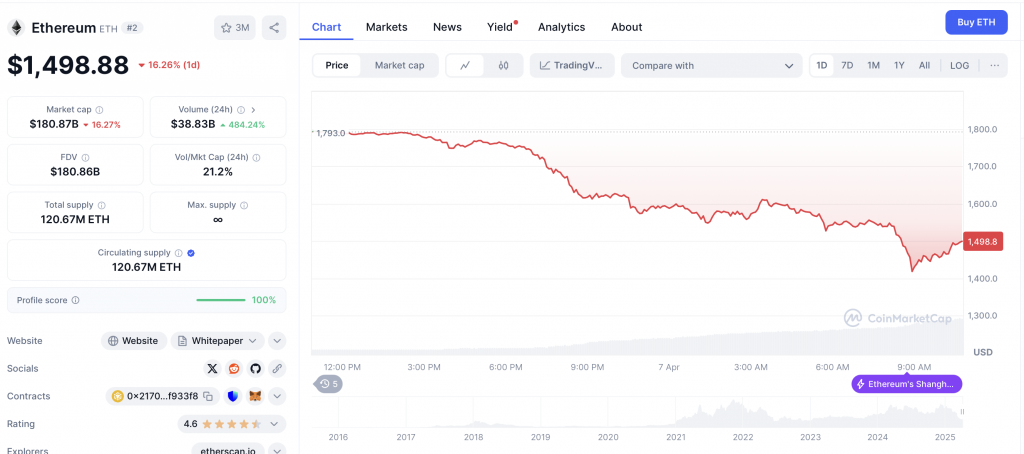
Task: Click the MetaMask fox icon
Action: pos(256,396)
